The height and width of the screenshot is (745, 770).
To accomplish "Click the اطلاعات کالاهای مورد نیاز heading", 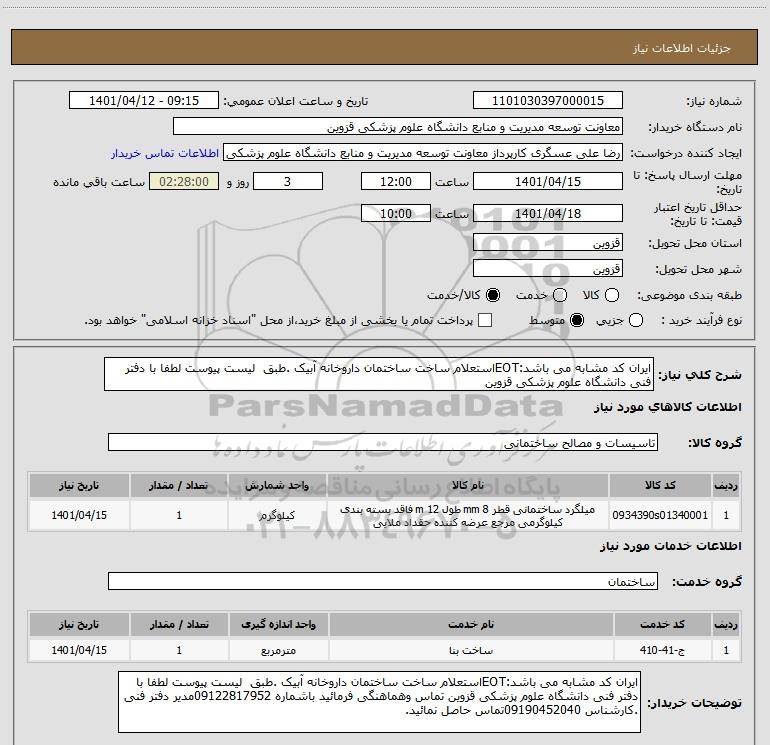I will click(668, 407).
